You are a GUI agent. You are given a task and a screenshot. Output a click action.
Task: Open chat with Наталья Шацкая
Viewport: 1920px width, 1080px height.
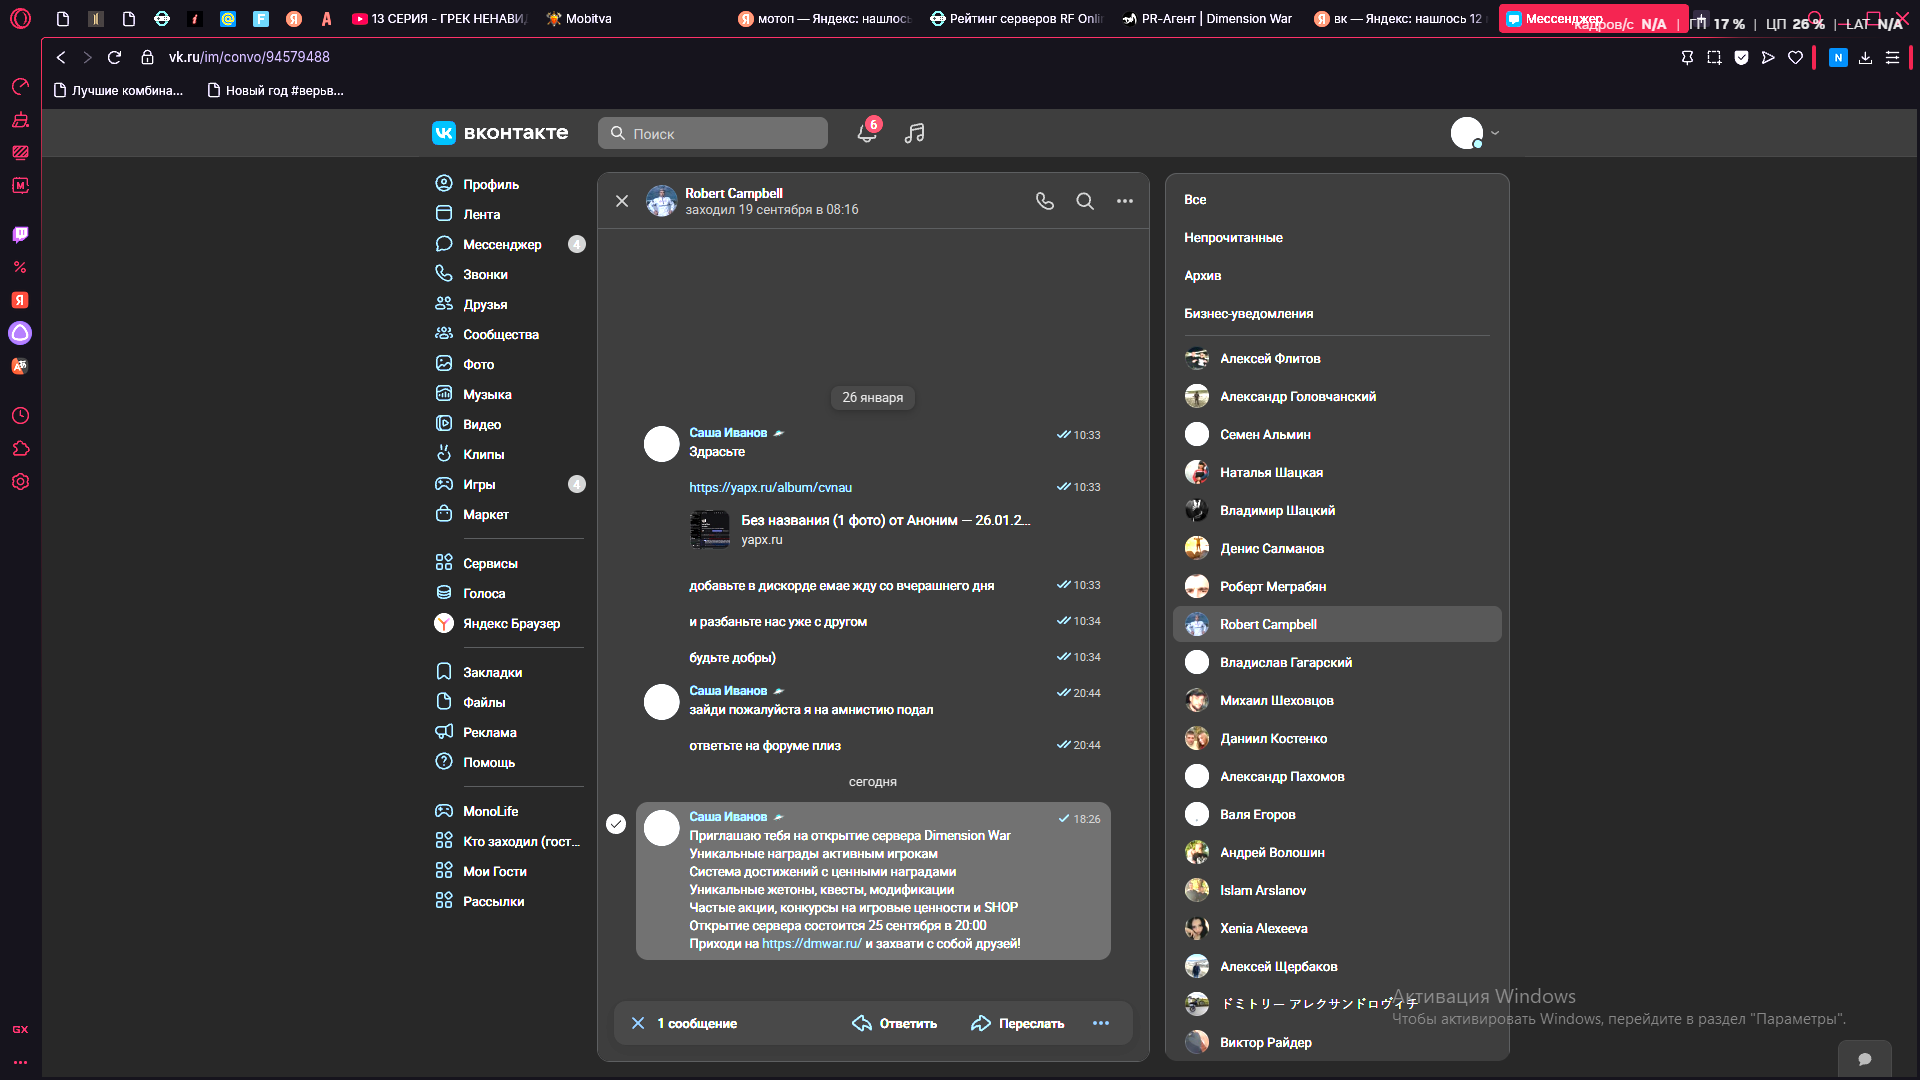[x=1337, y=472]
